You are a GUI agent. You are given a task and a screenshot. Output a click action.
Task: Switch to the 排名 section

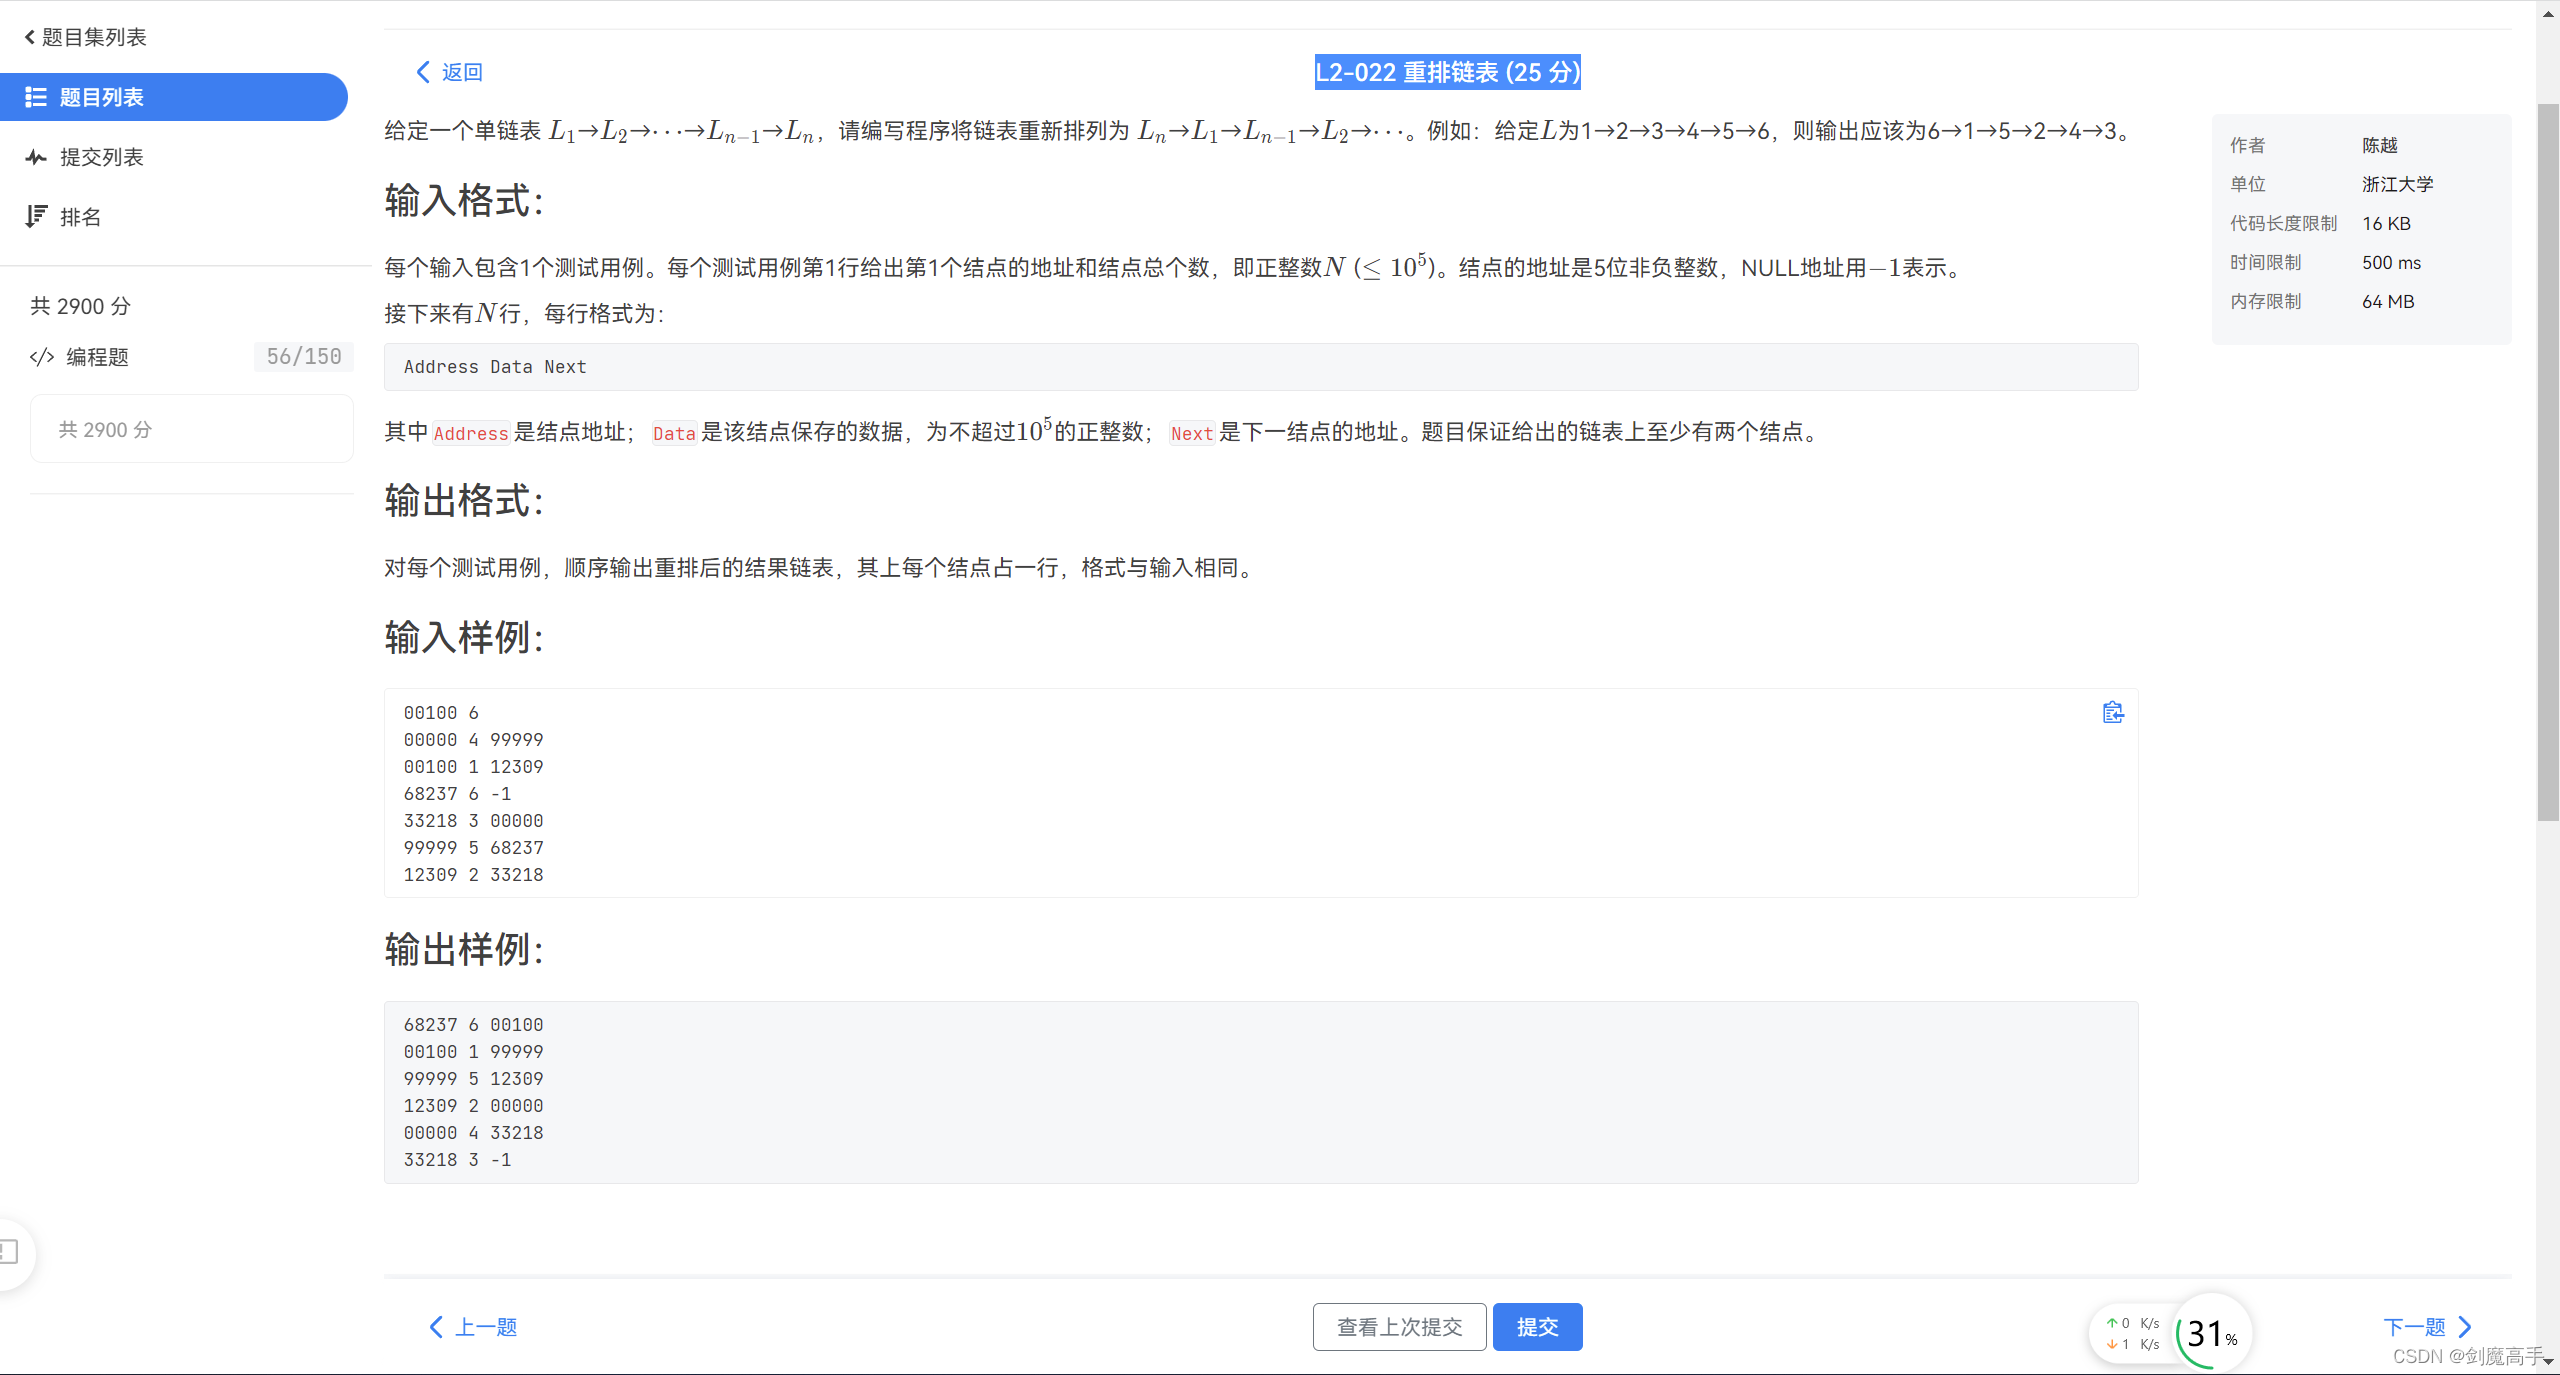(79, 216)
